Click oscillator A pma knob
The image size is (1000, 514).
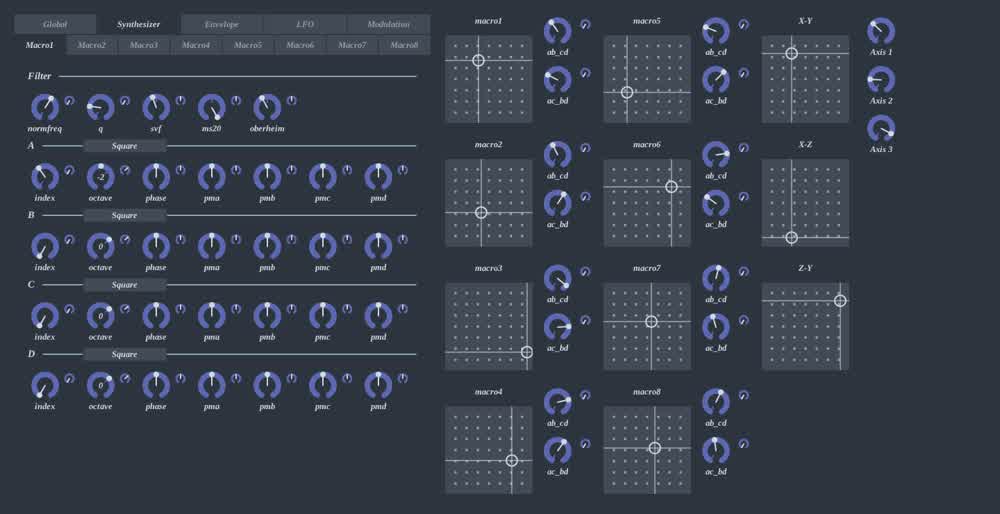[x=212, y=177]
